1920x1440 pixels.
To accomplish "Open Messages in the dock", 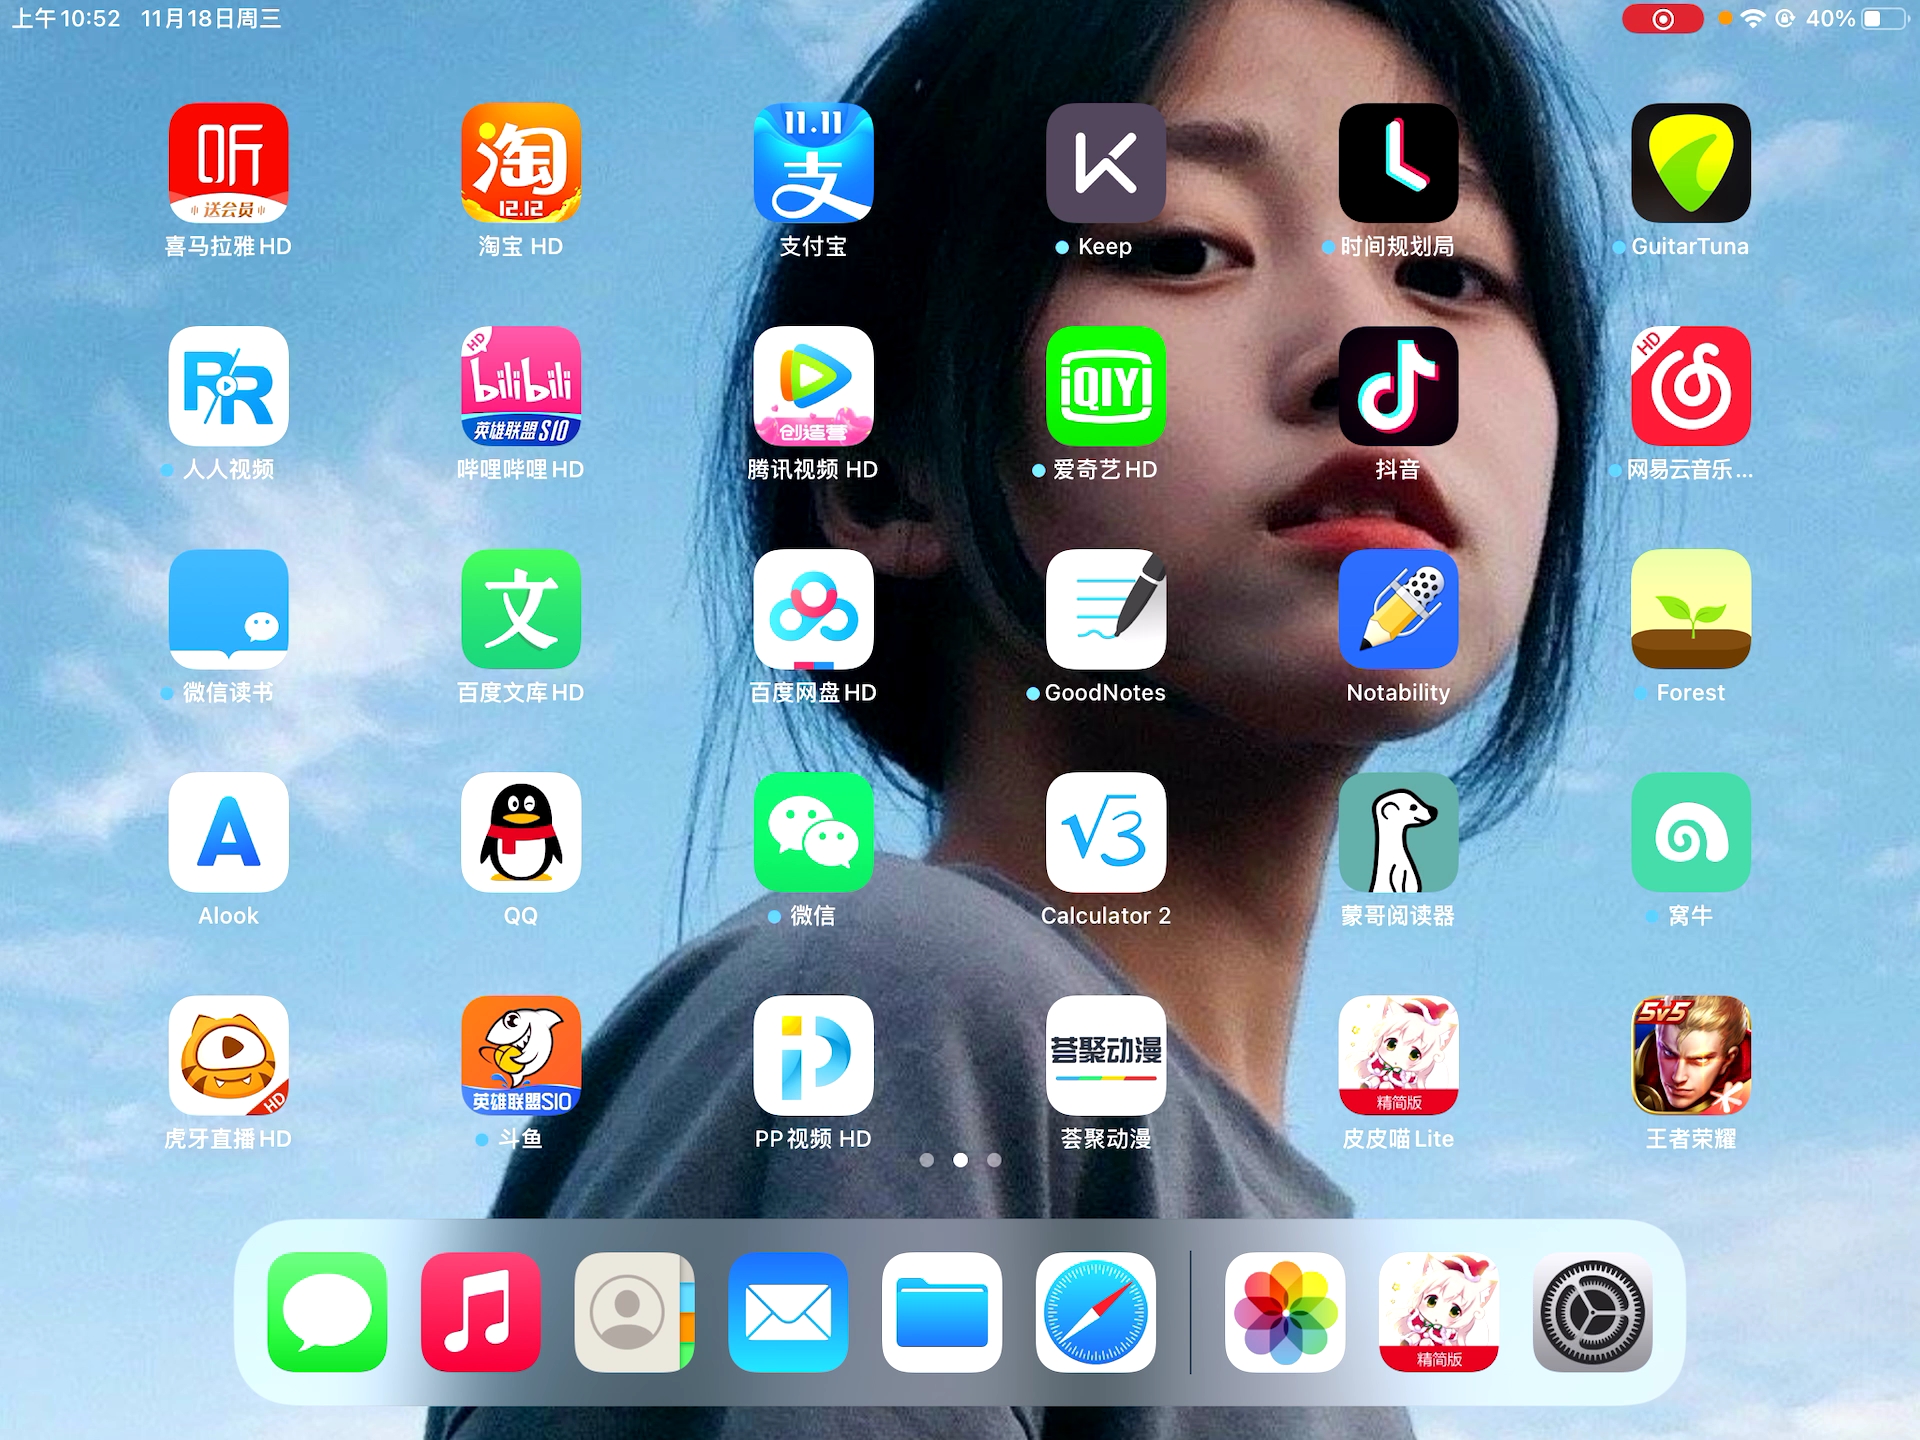I will (x=327, y=1311).
